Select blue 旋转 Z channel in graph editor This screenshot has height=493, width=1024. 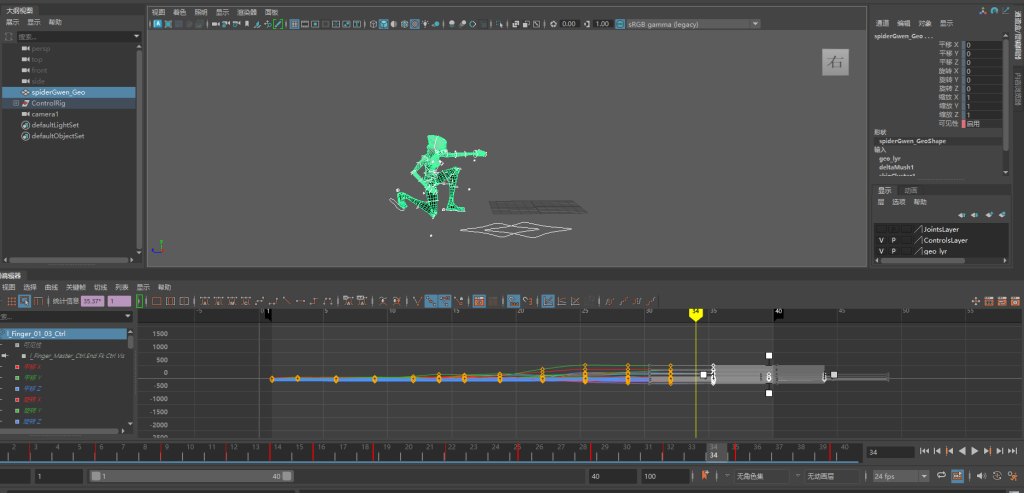(33, 422)
